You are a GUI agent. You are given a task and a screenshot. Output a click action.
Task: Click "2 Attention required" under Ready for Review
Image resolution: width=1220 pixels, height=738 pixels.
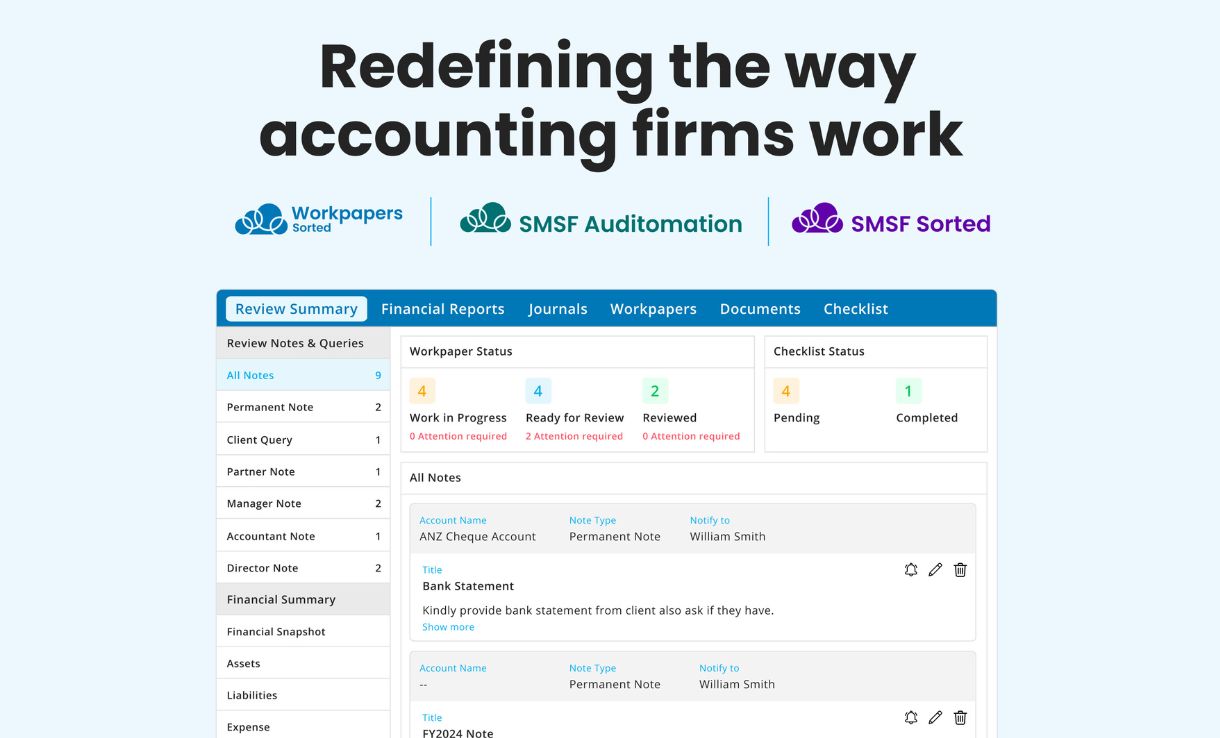coord(574,436)
